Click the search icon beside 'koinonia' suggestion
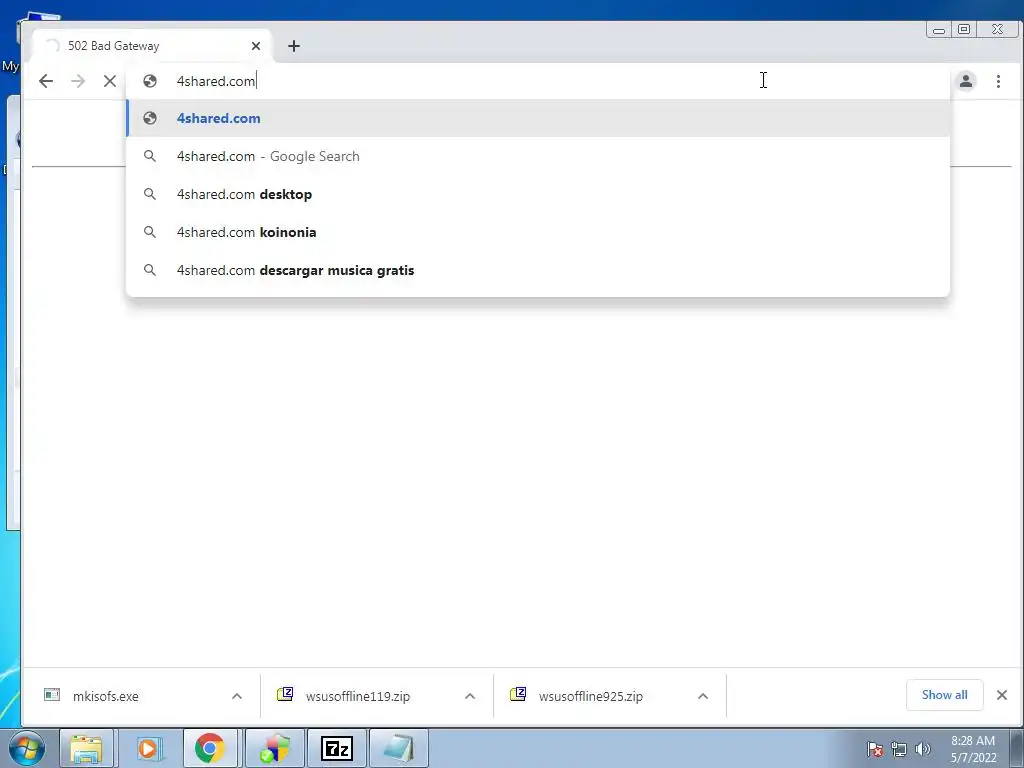Image resolution: width=1024 pixels, height=768 pixels. pyautogui.click(x=150, y=232)
